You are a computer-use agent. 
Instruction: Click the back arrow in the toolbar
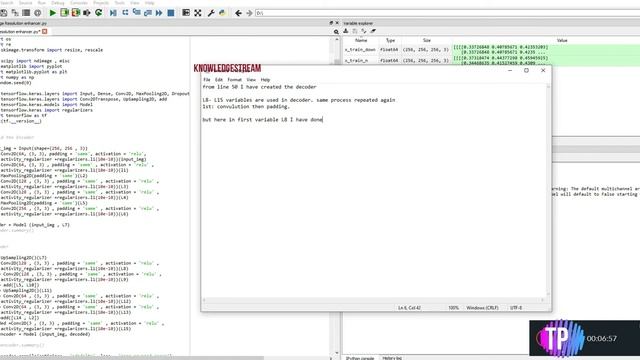[x=238, y=13]
